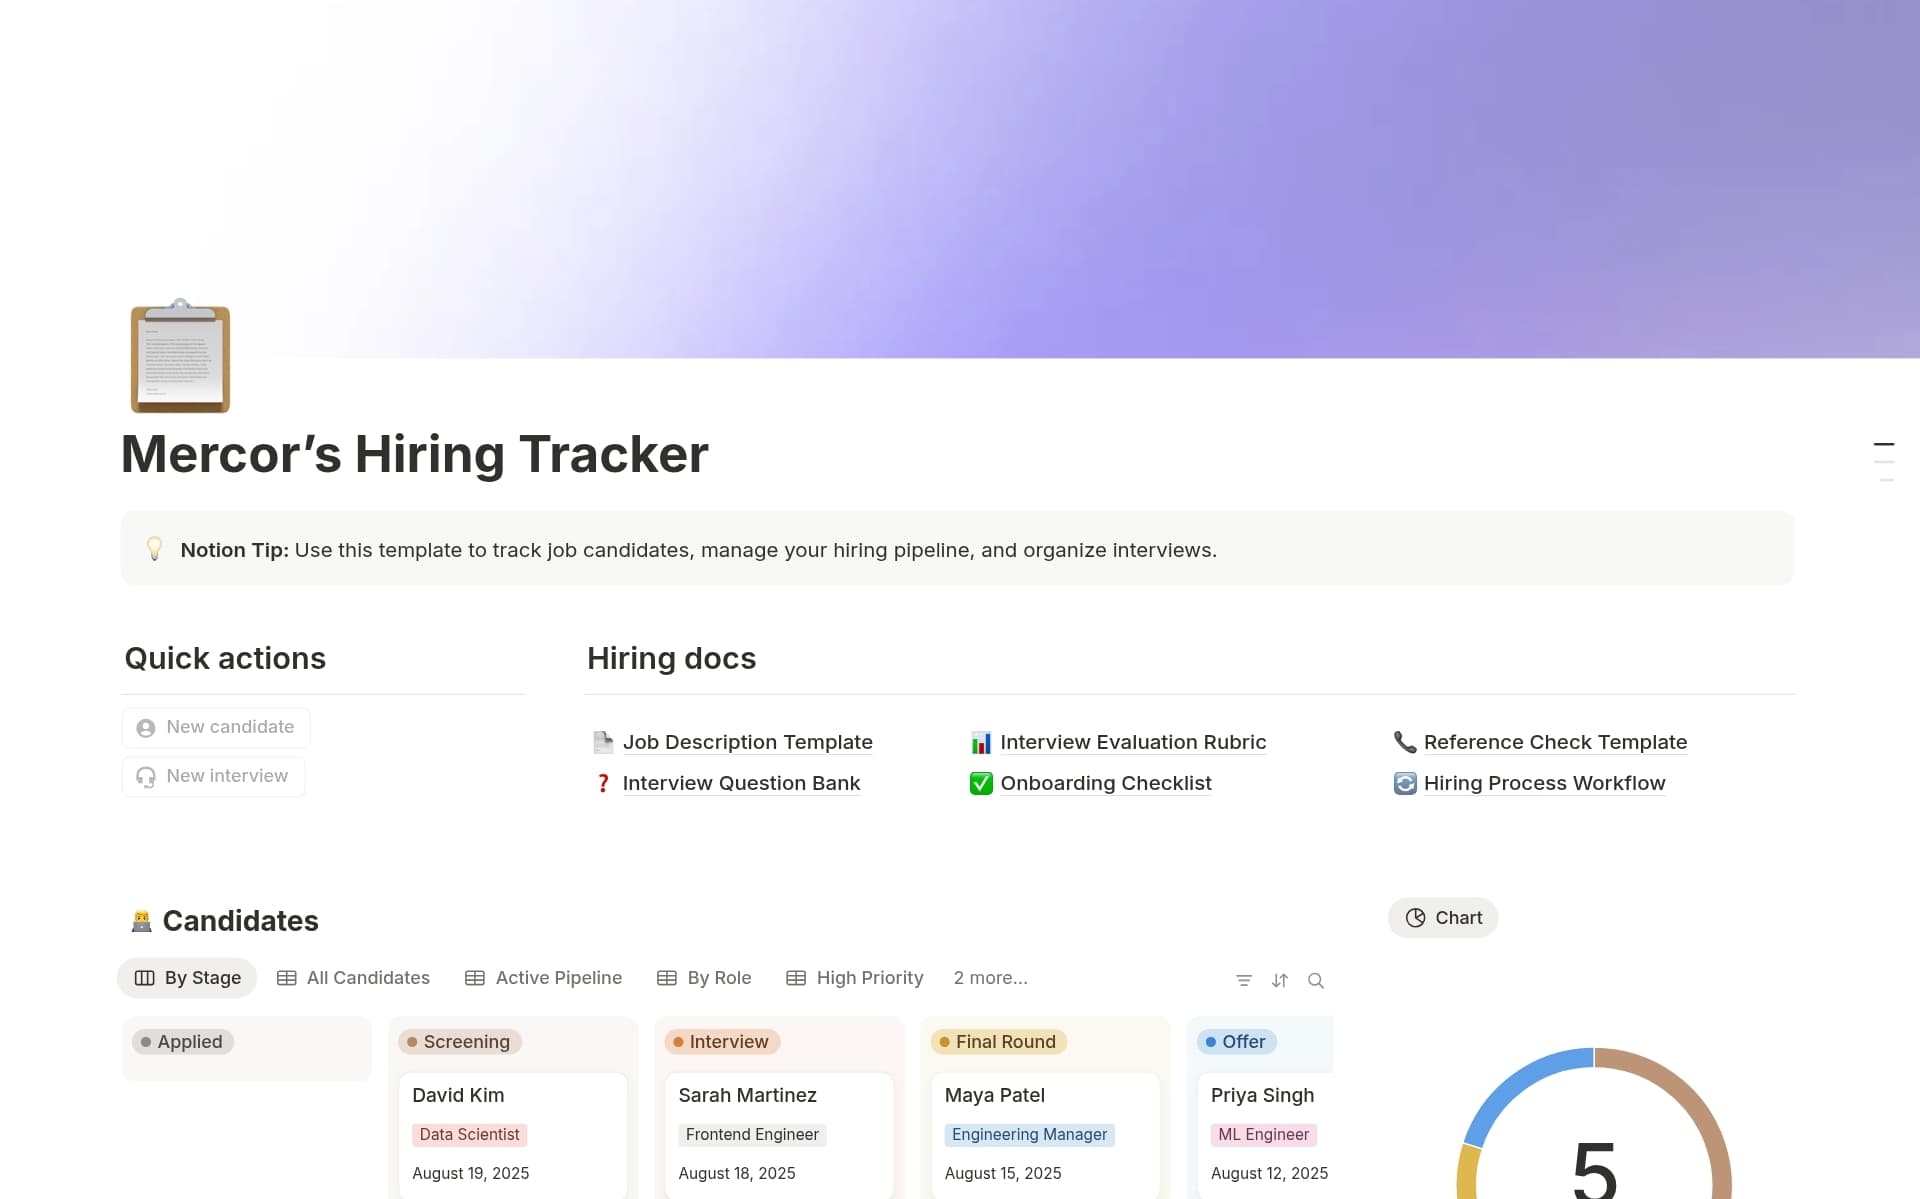Click the August 15, 2025 date
The height and width of the screenshot is (1199, 1920).
1003,1173
